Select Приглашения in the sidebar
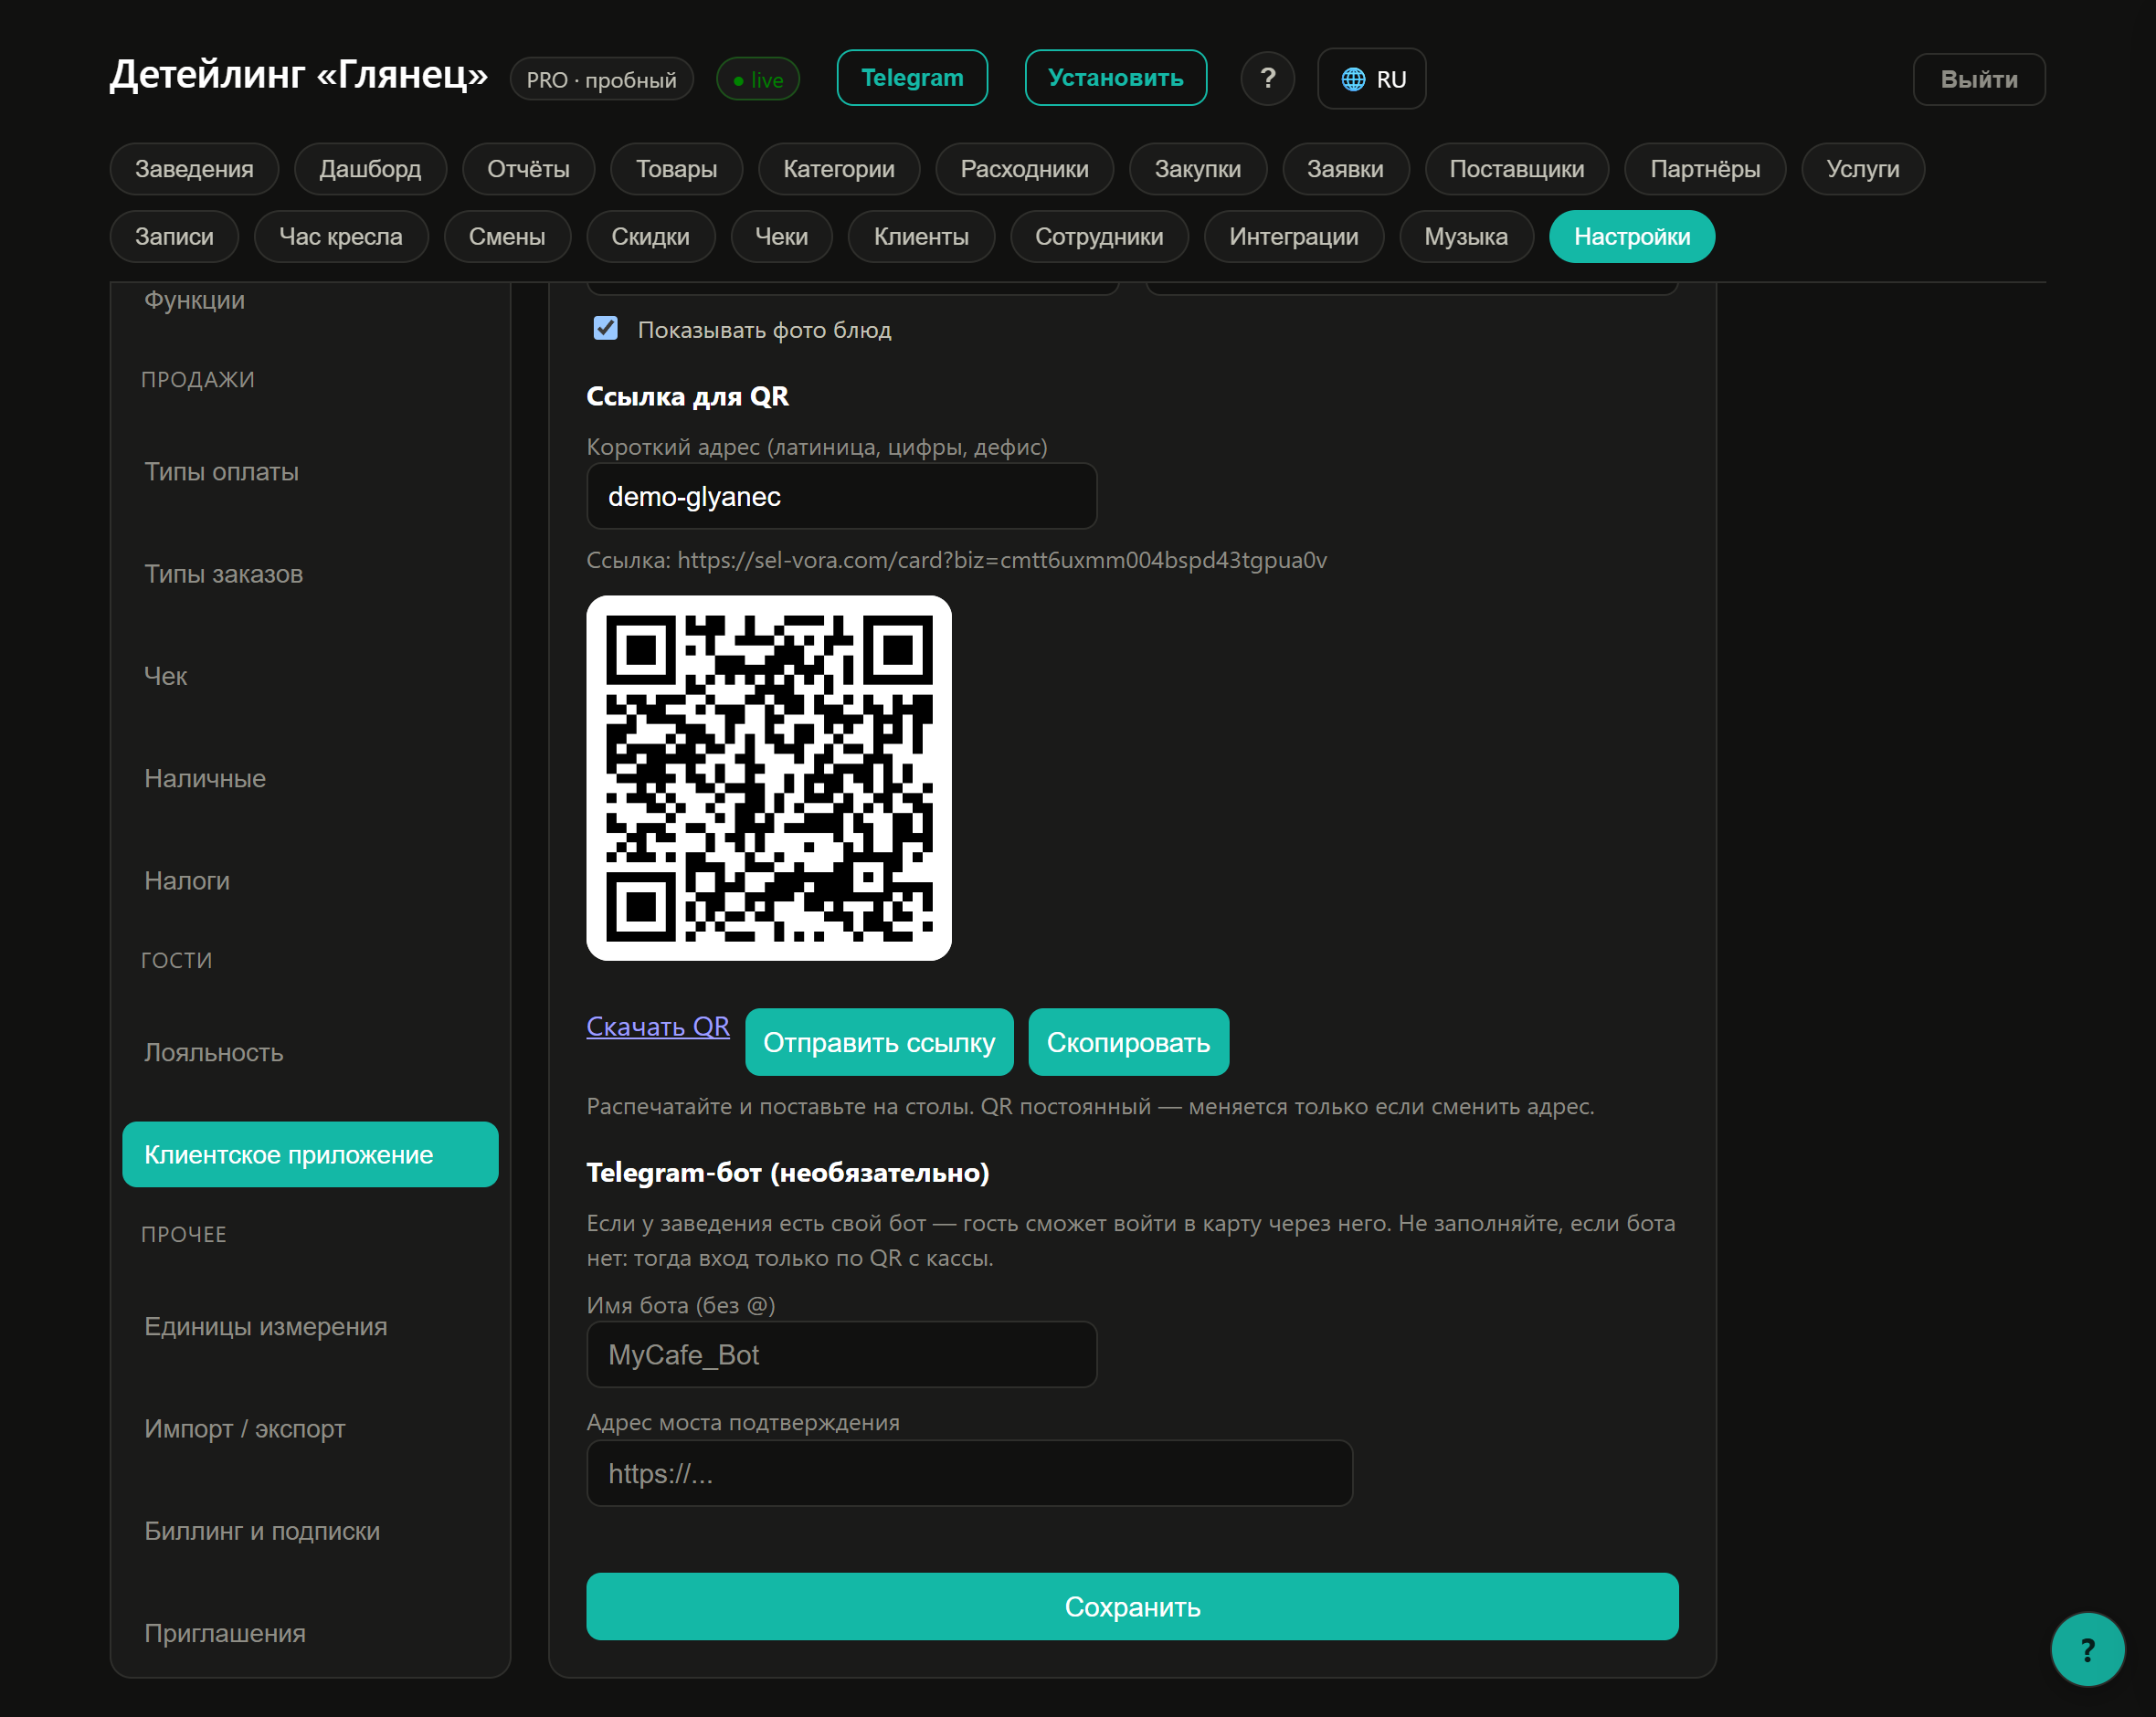The height and width of the screenshot is (1717, 2156). [310, 1632]
